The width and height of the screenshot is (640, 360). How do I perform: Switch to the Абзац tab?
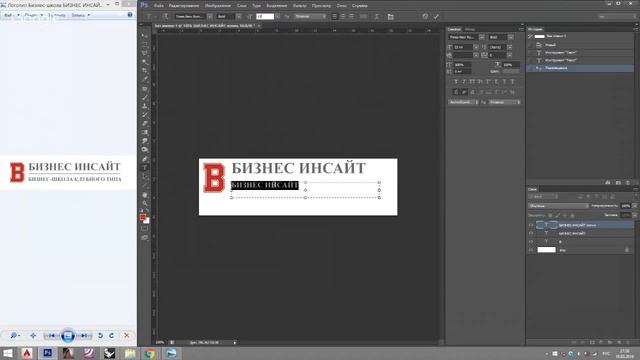(x=470, y=29)
